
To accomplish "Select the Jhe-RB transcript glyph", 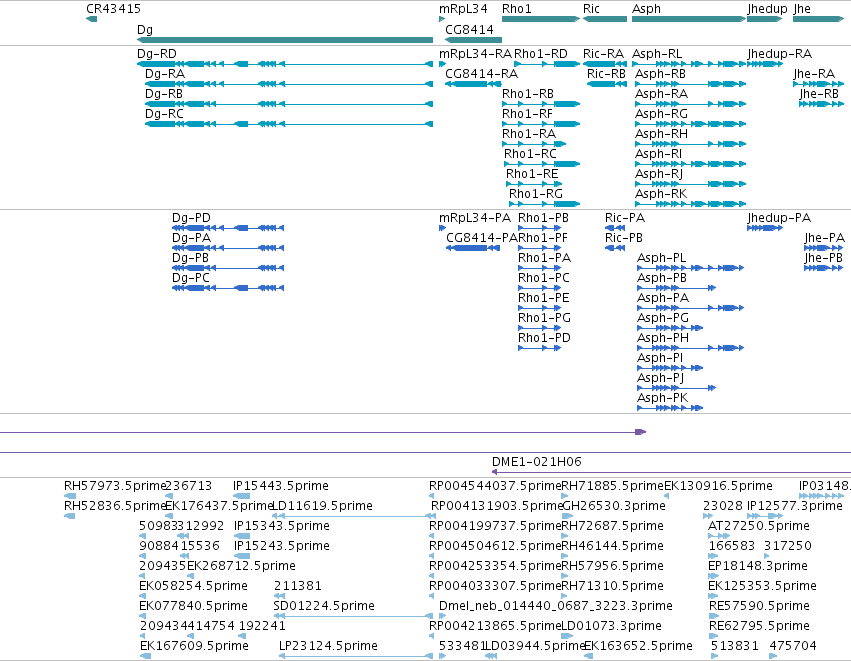I will click(821, 104).
